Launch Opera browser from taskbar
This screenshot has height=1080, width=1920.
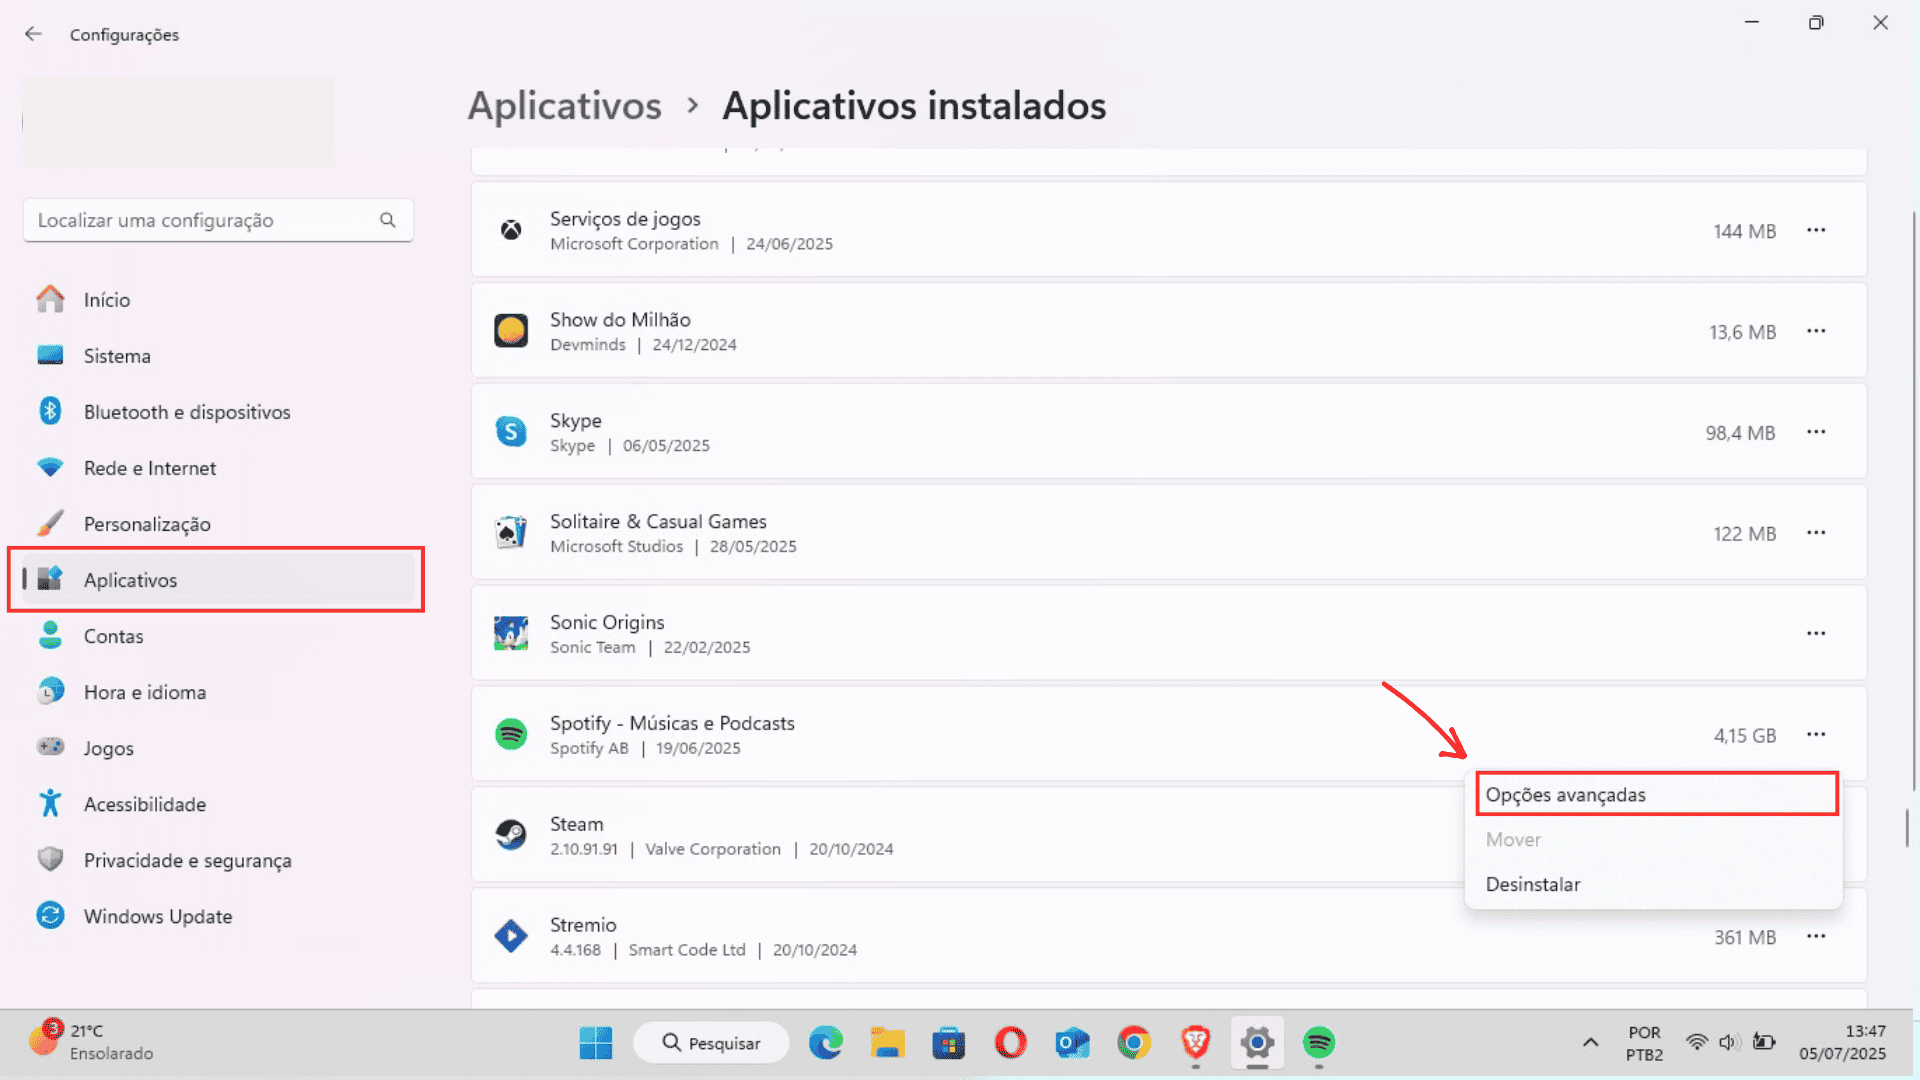1010,1043
